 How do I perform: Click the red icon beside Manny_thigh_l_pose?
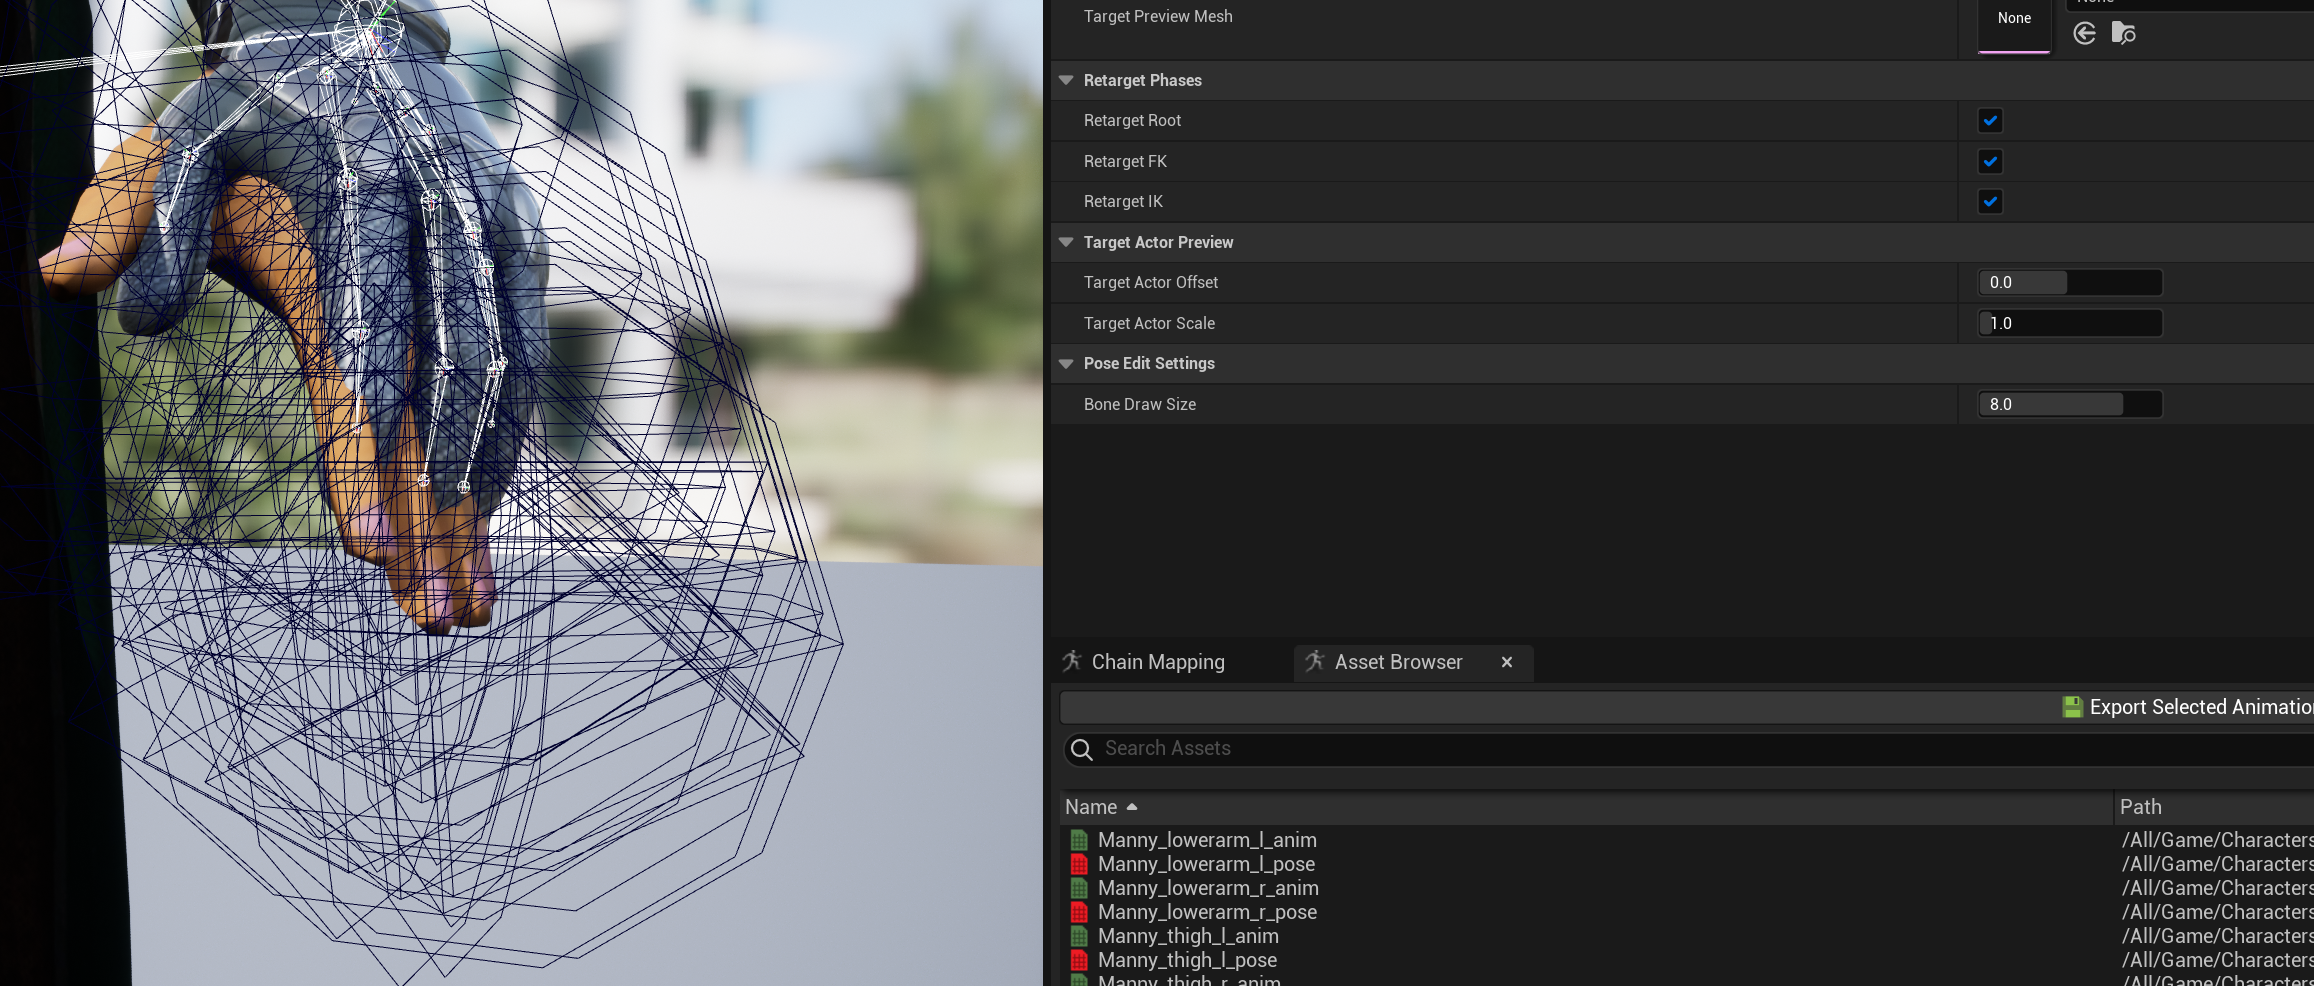click(x=1079, y=960)
